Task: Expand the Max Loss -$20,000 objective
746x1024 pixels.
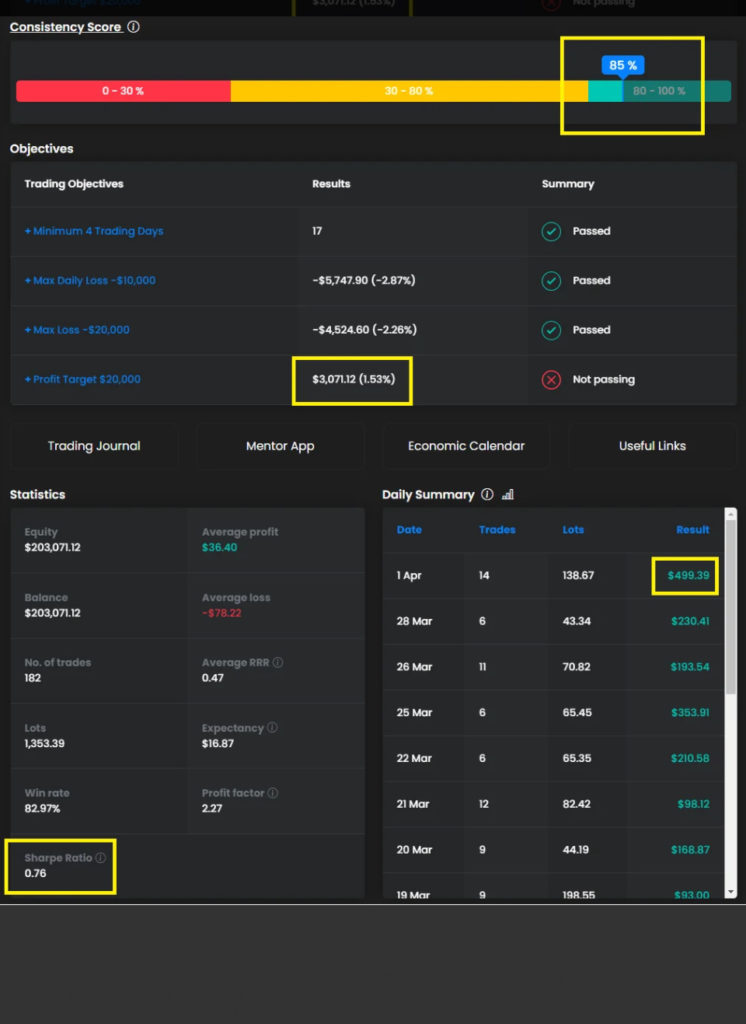Action: pos(77,330)
